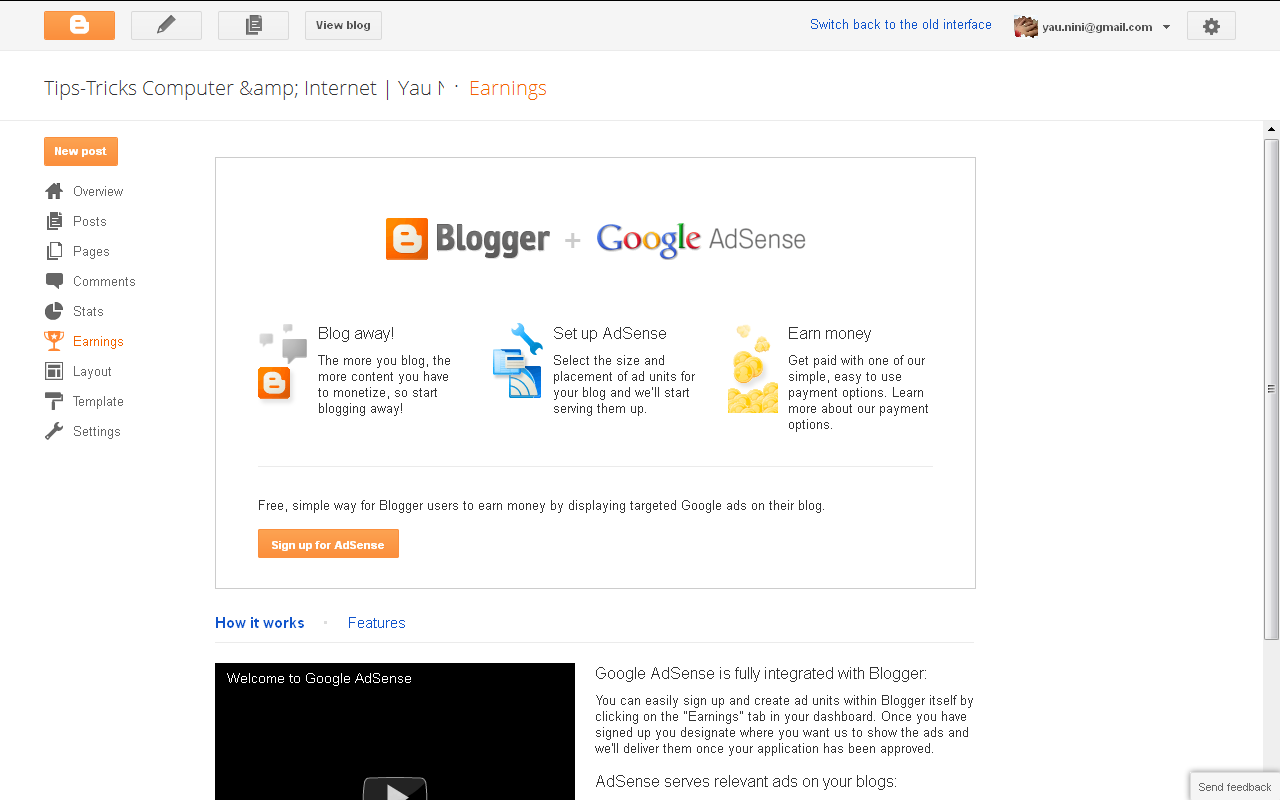Play the Welcome to Google AdSense video
This screenshot has width=1280, height=800.
click(395, 790)
